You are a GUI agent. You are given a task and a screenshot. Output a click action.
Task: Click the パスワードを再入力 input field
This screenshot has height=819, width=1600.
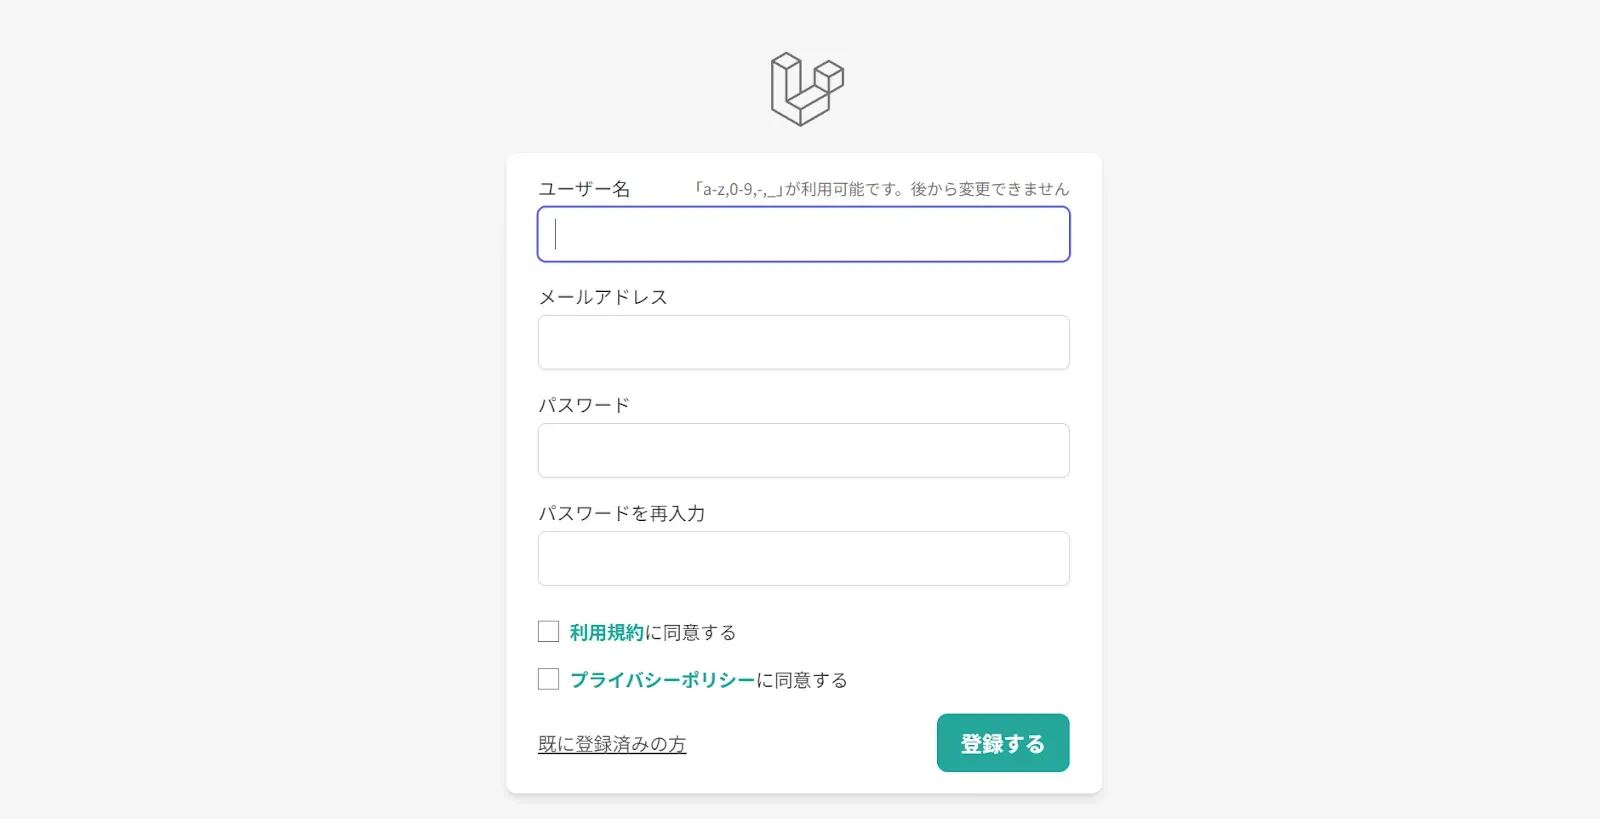[803, 558]
